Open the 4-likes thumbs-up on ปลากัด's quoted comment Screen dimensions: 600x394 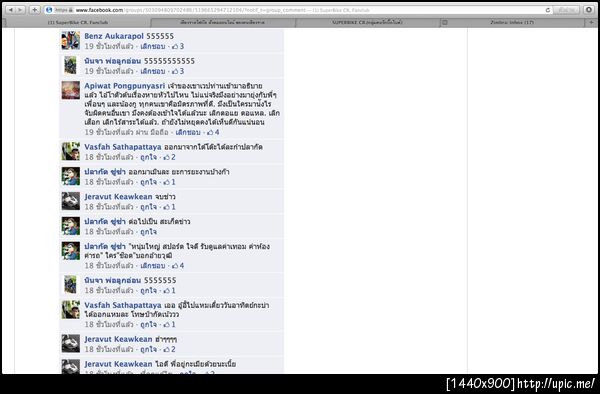coord(178,265)
